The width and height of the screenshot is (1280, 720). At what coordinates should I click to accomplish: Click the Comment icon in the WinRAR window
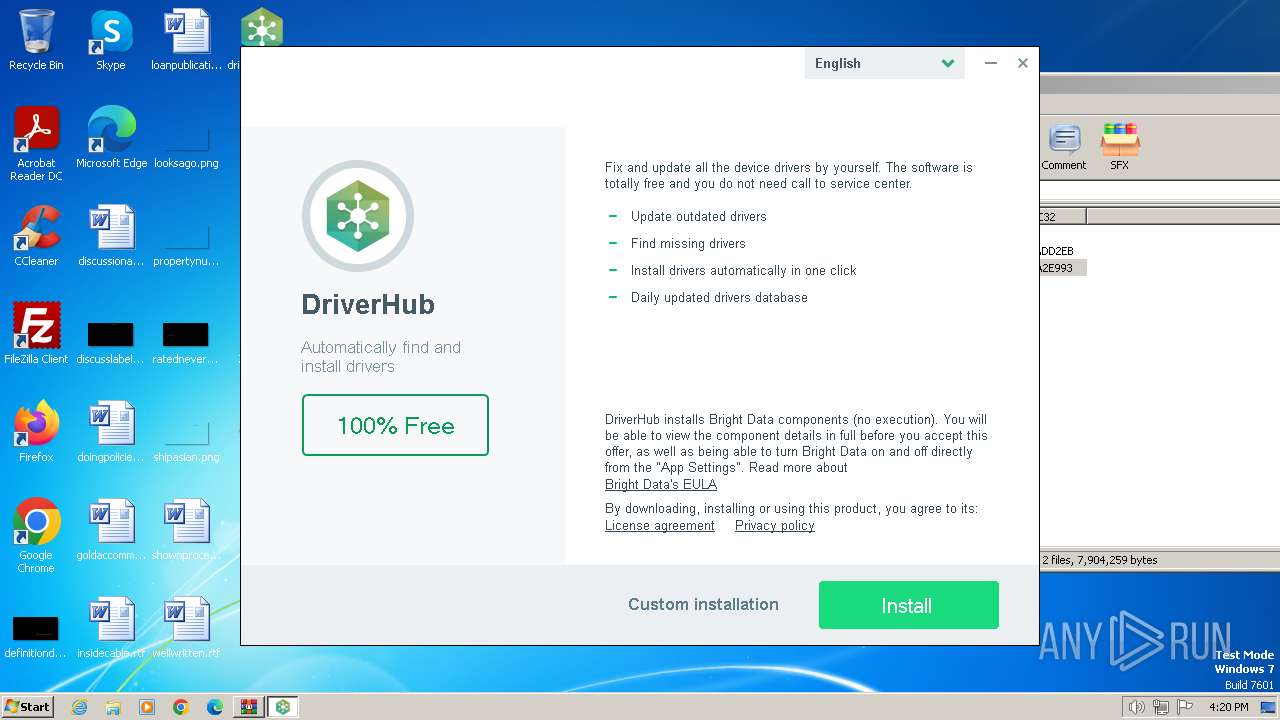pyautogui.click(x=1064, y=147)
